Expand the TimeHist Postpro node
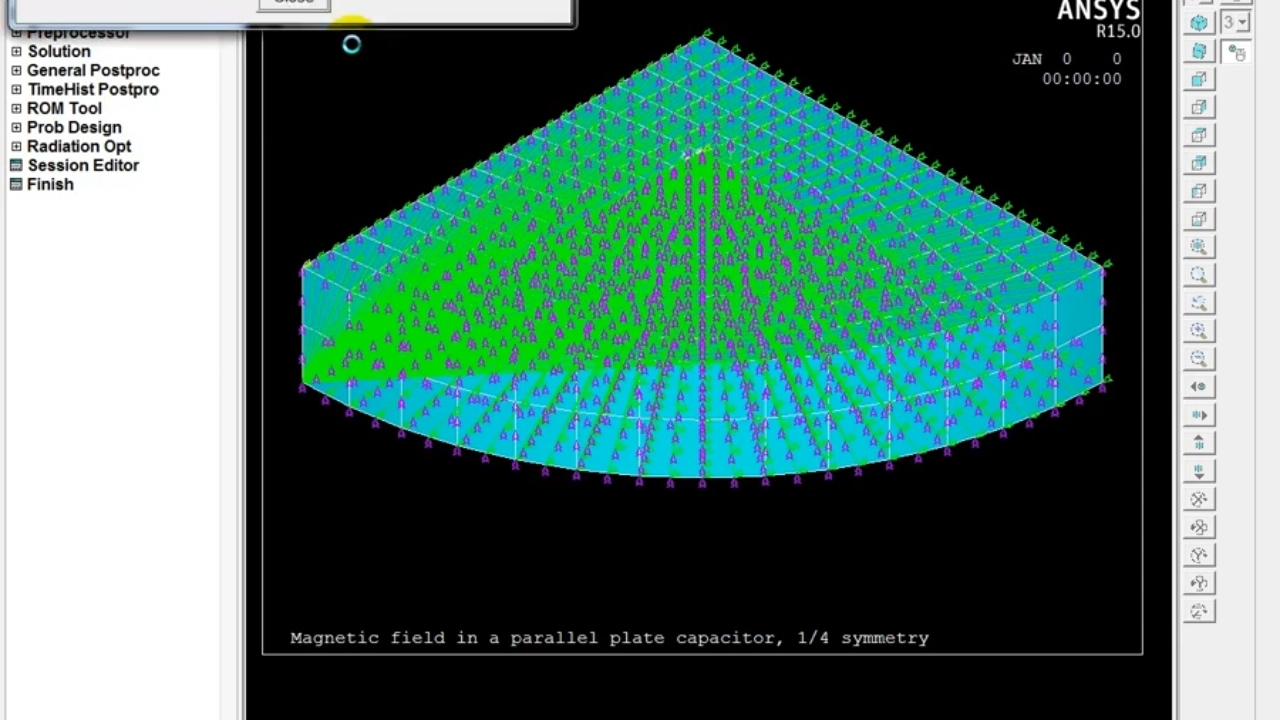Viewport: 1280px width, 720px height. (16, 89)
